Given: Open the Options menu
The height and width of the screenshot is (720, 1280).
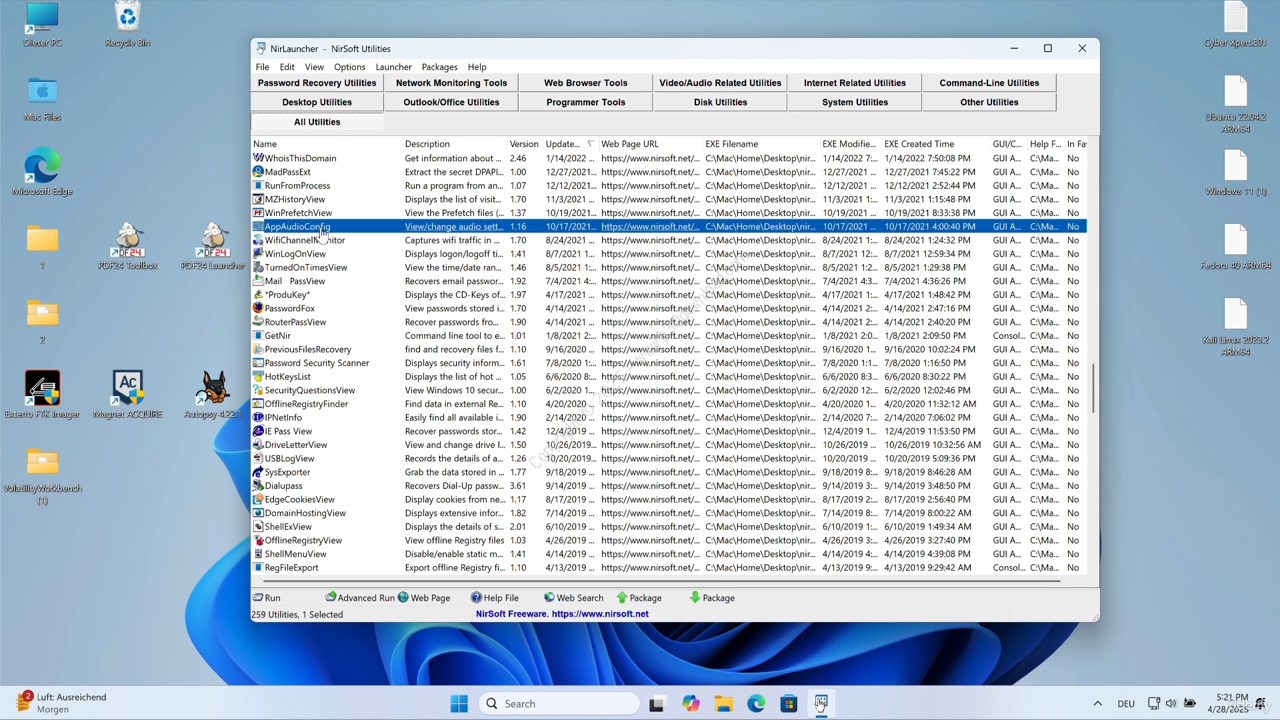Looking at the screenshot, I should click(349, 67).
